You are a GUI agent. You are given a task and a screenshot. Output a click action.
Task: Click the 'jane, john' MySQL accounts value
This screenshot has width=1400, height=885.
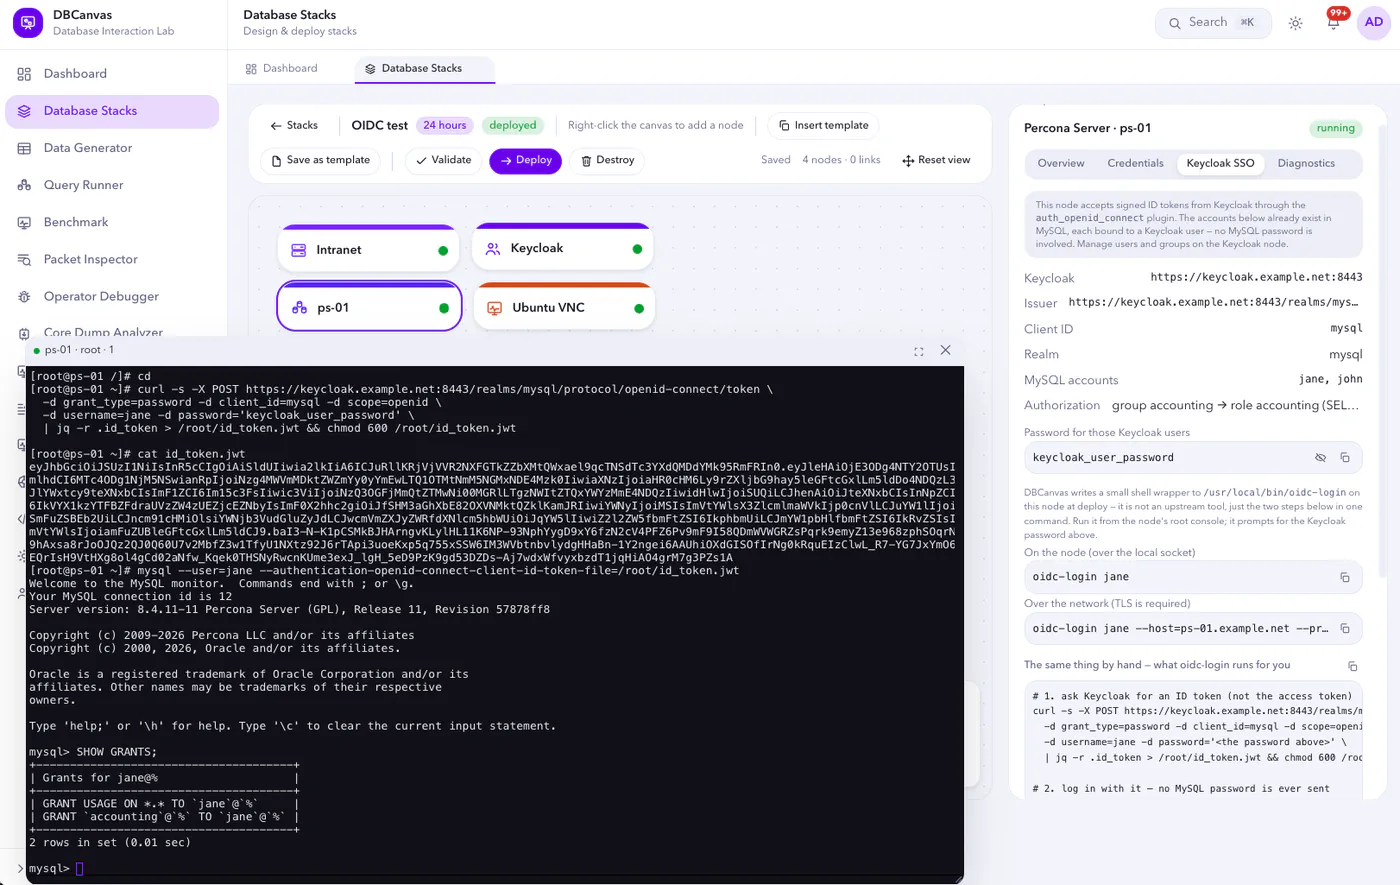pos(1330,380)
